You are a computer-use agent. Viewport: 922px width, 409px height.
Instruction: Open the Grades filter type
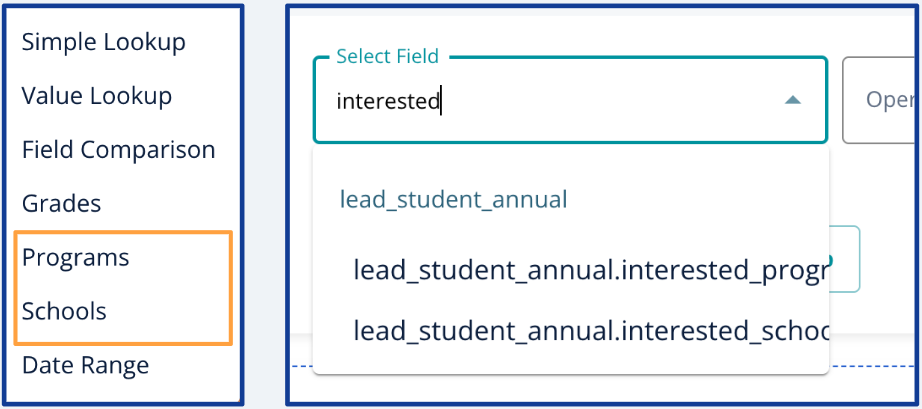pyautogui.click(x=61, y=203)
